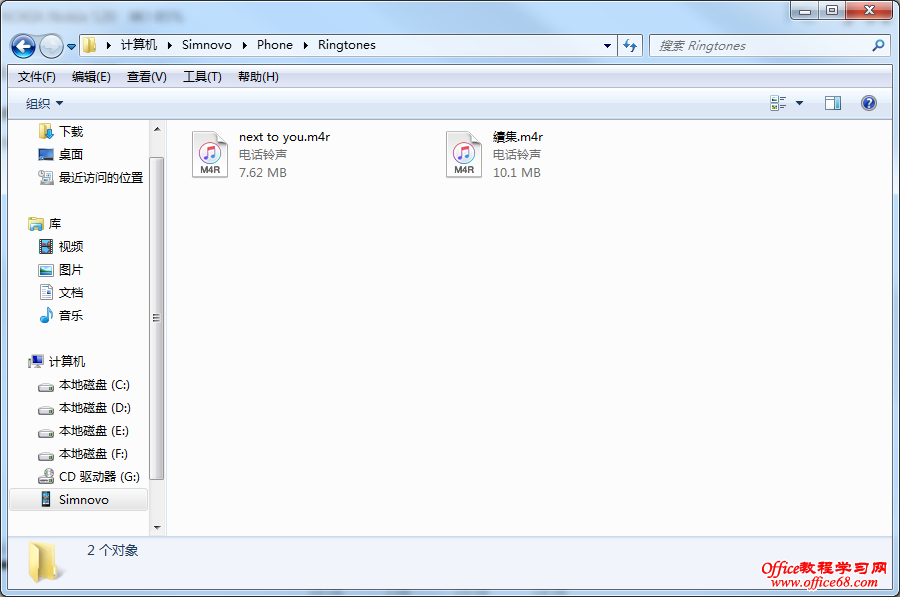900x597 pixels.
Task: Click the Help question mark icon
Action: 868,103
